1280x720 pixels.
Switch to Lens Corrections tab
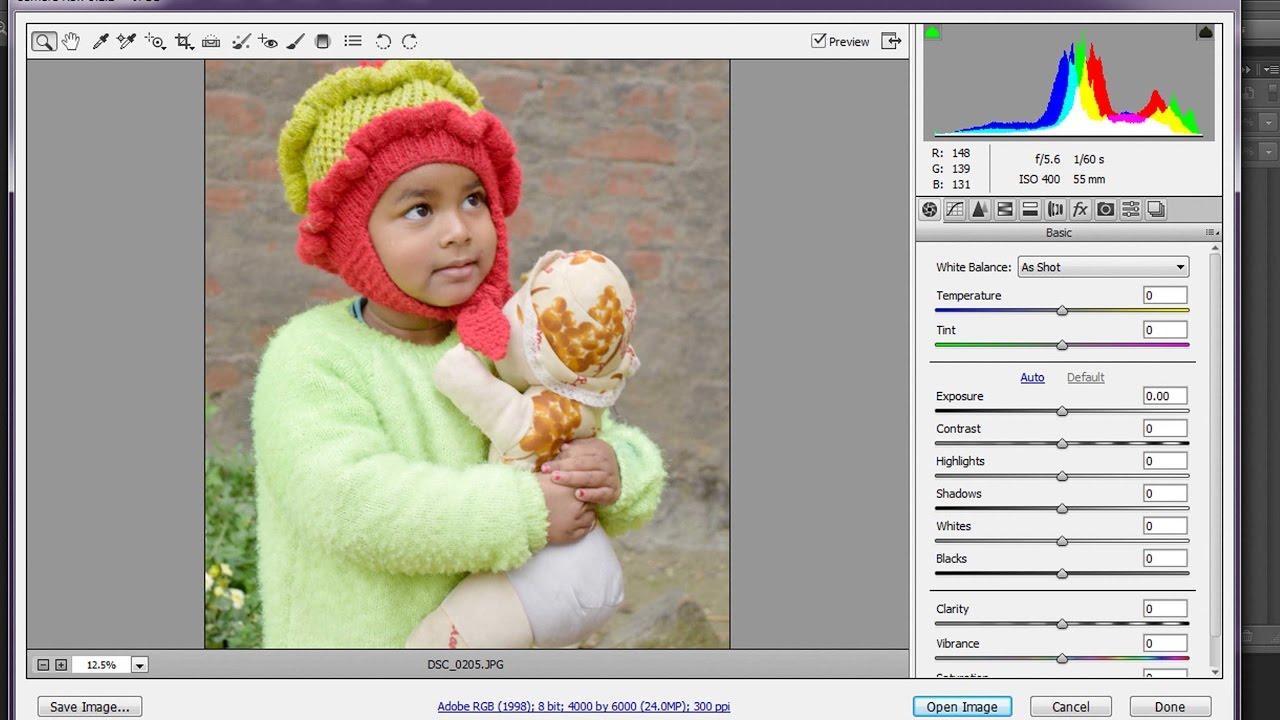tap(1055, 209)
